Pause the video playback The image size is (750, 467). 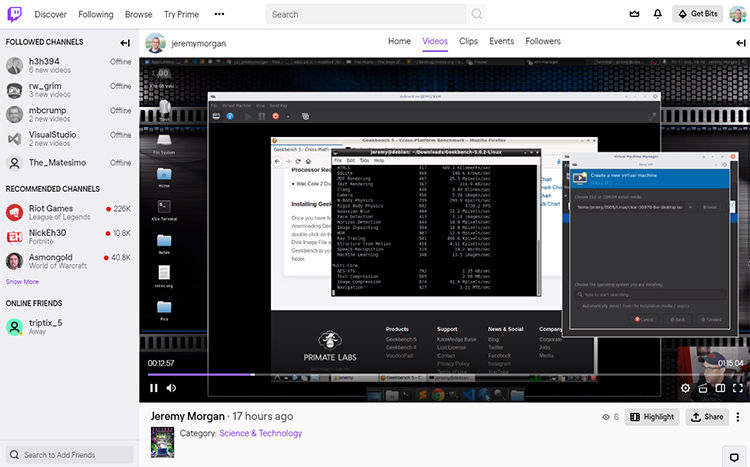[154, 388]
